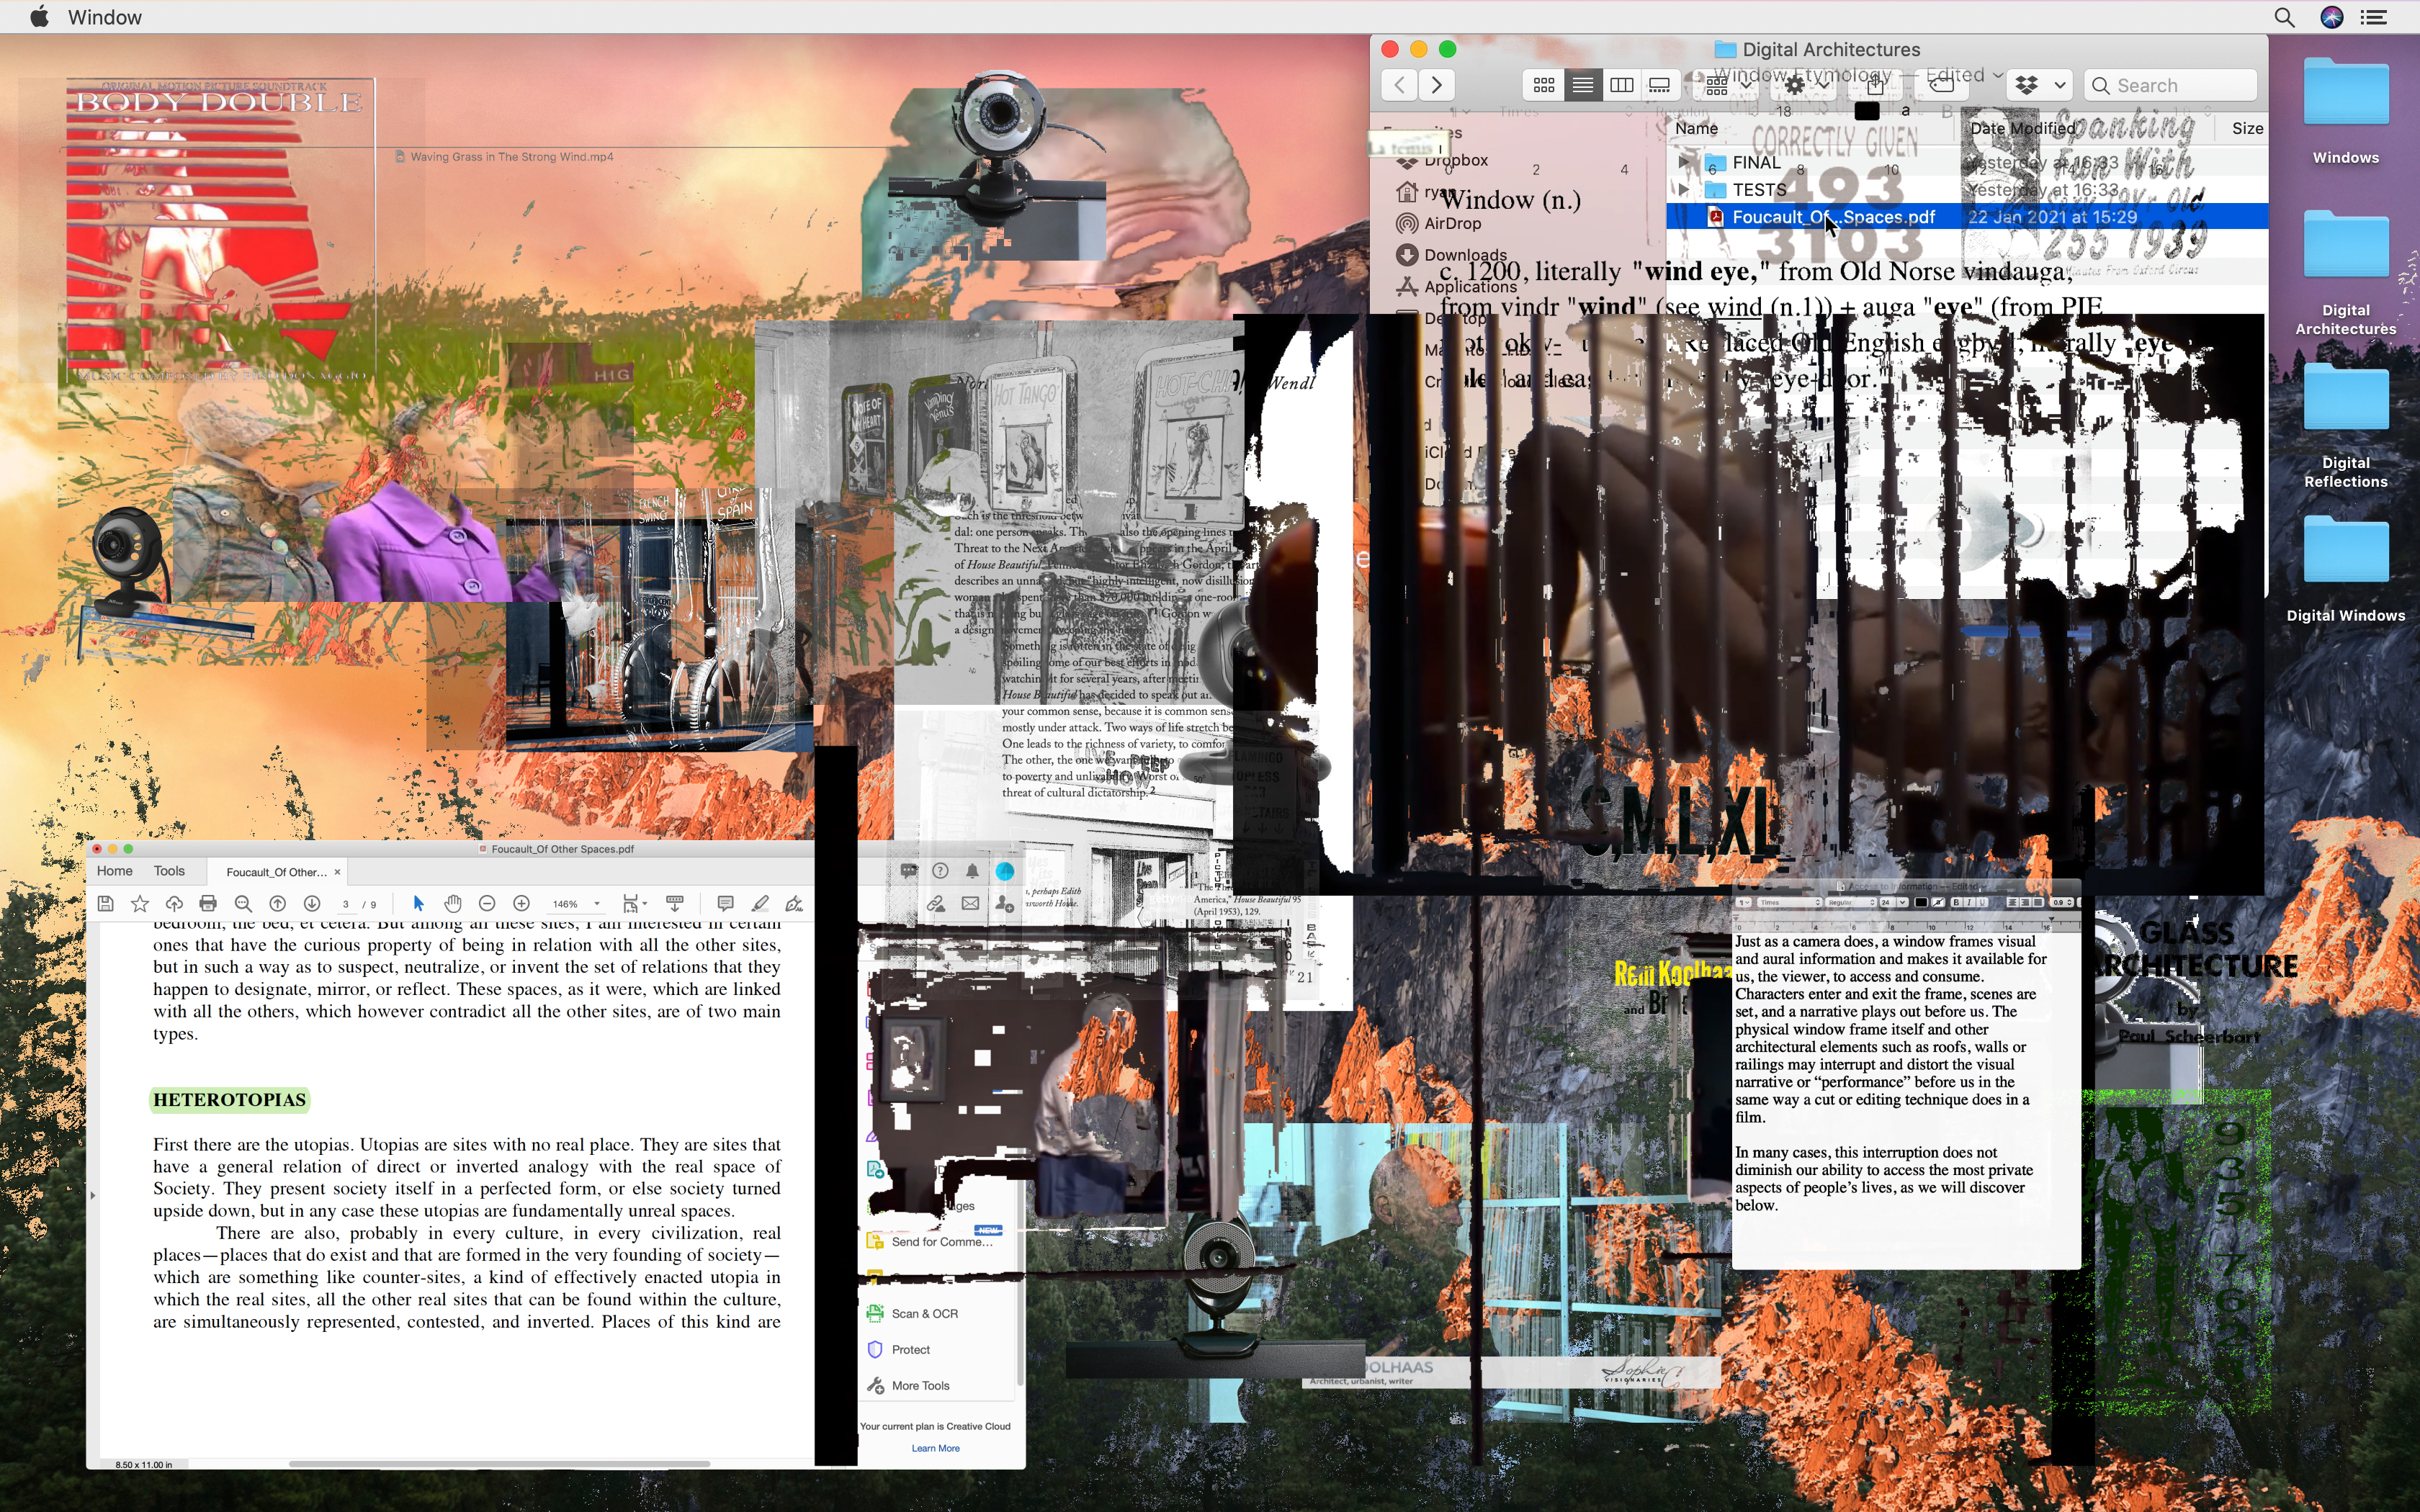This screenshot has width=2420, height=1512.
Task: Open More Tools in Acrobat sidebar
Action: [908, 1385]
